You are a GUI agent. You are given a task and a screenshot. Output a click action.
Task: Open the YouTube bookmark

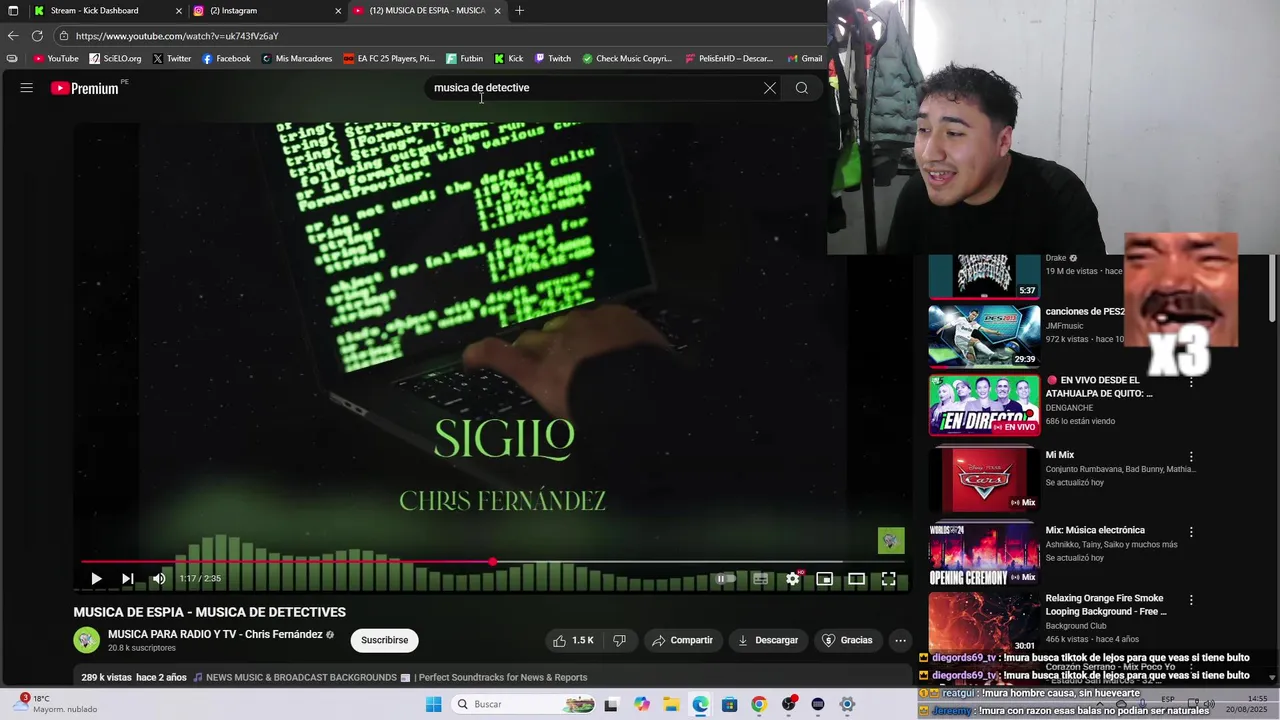coord(56,59)
